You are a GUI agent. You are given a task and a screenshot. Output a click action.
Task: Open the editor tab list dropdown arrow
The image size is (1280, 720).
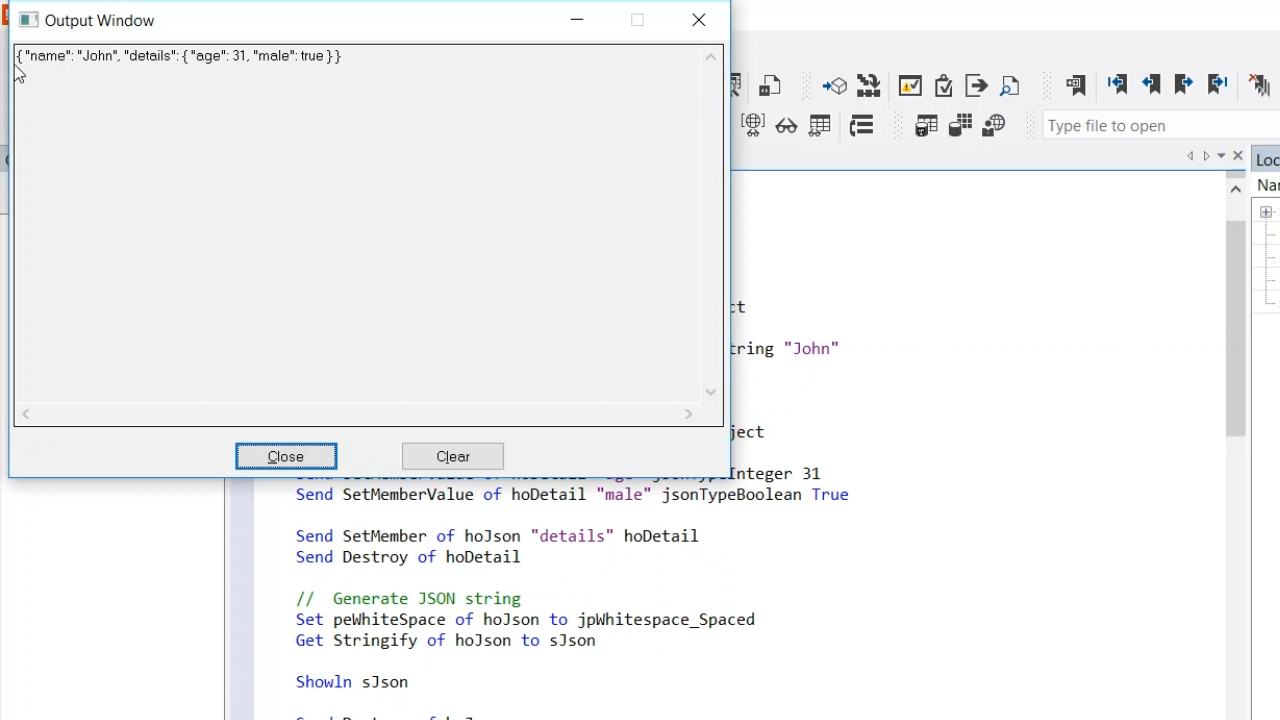1221,156
